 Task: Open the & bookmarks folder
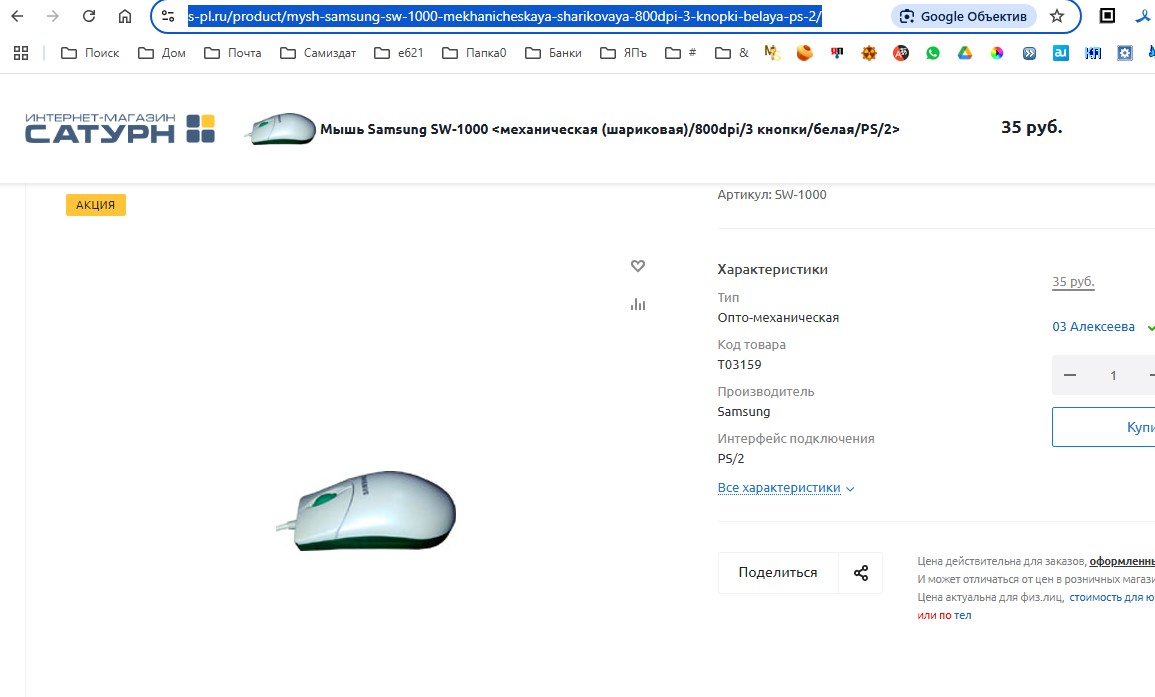tap(732, 52)
